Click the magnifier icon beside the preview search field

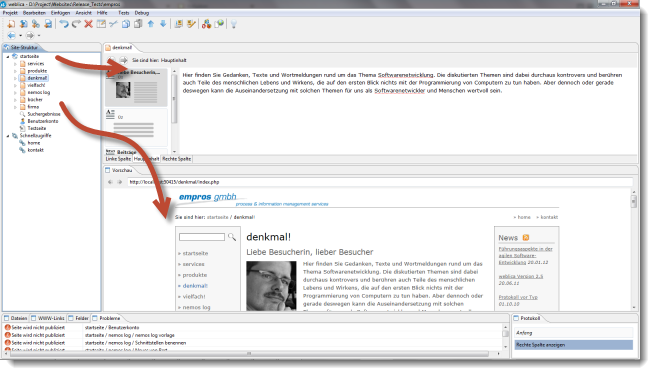click(232, 237)
